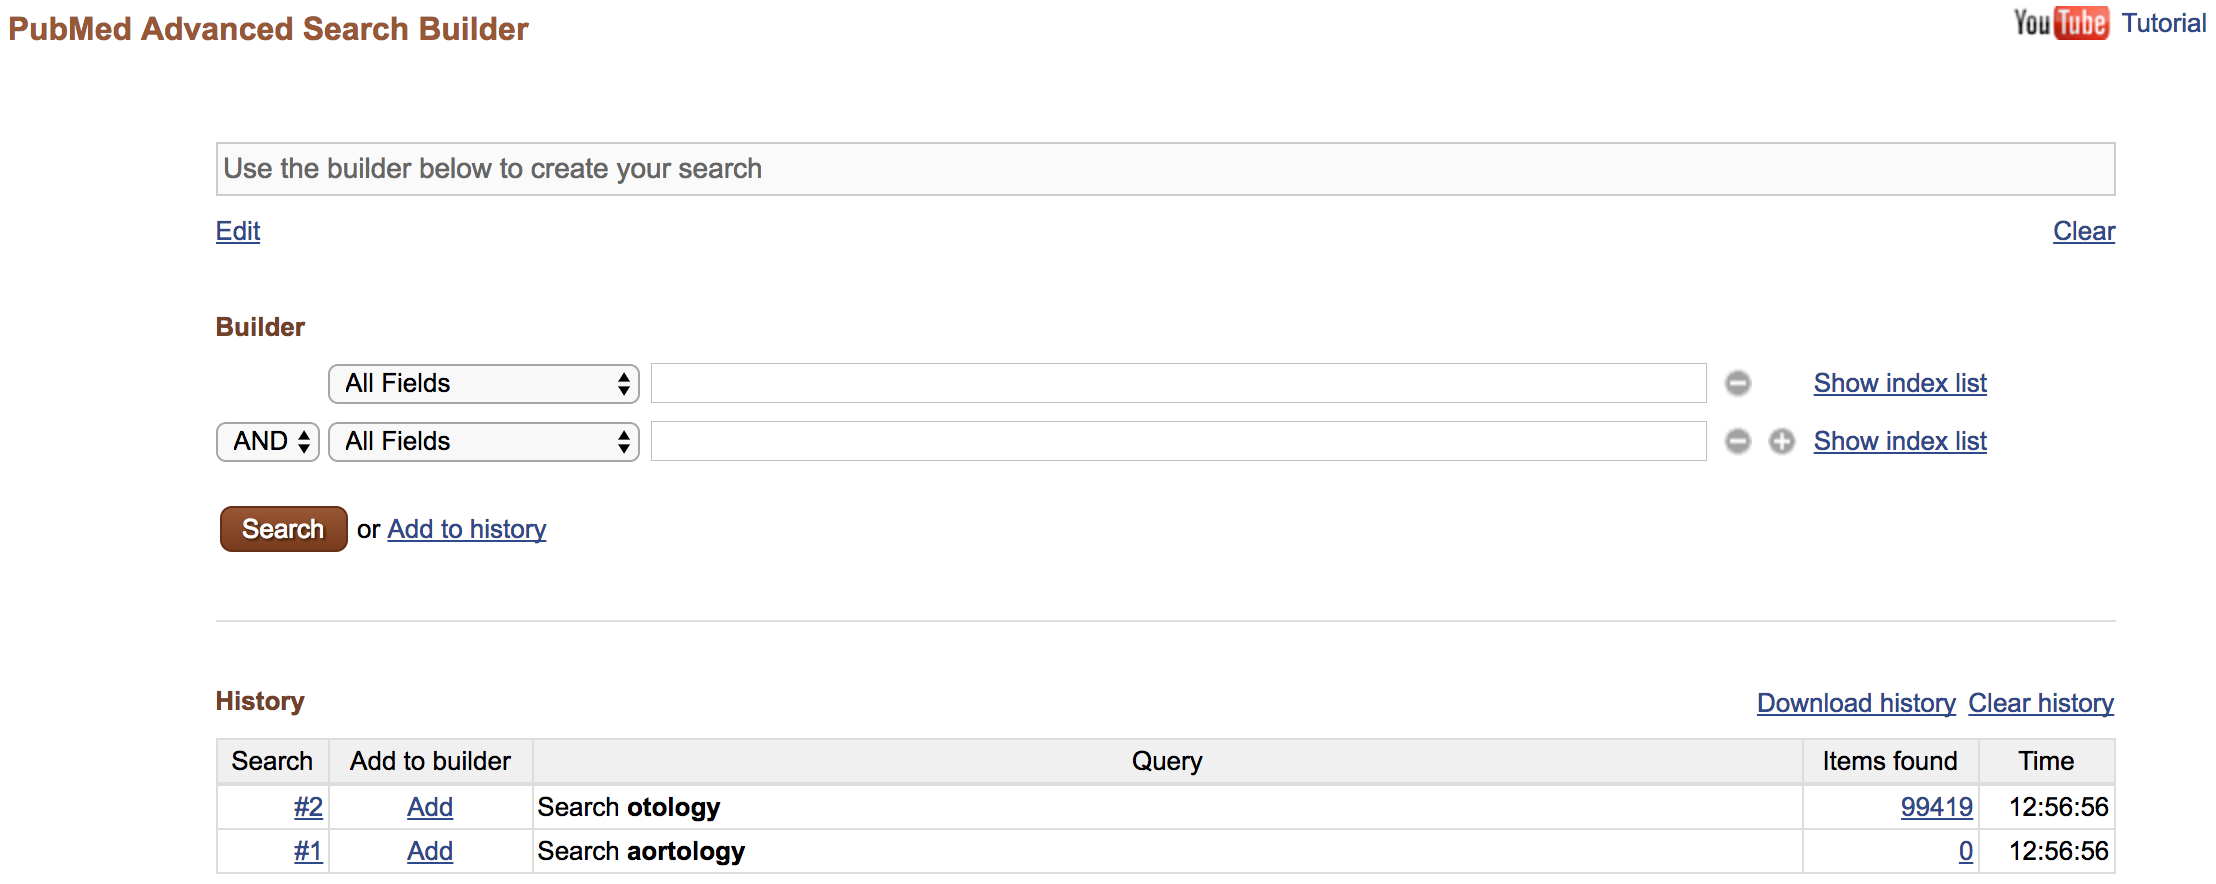Click the Search button
The width and height of the screenshot is (2216, 884).
[x=281, y=528]
